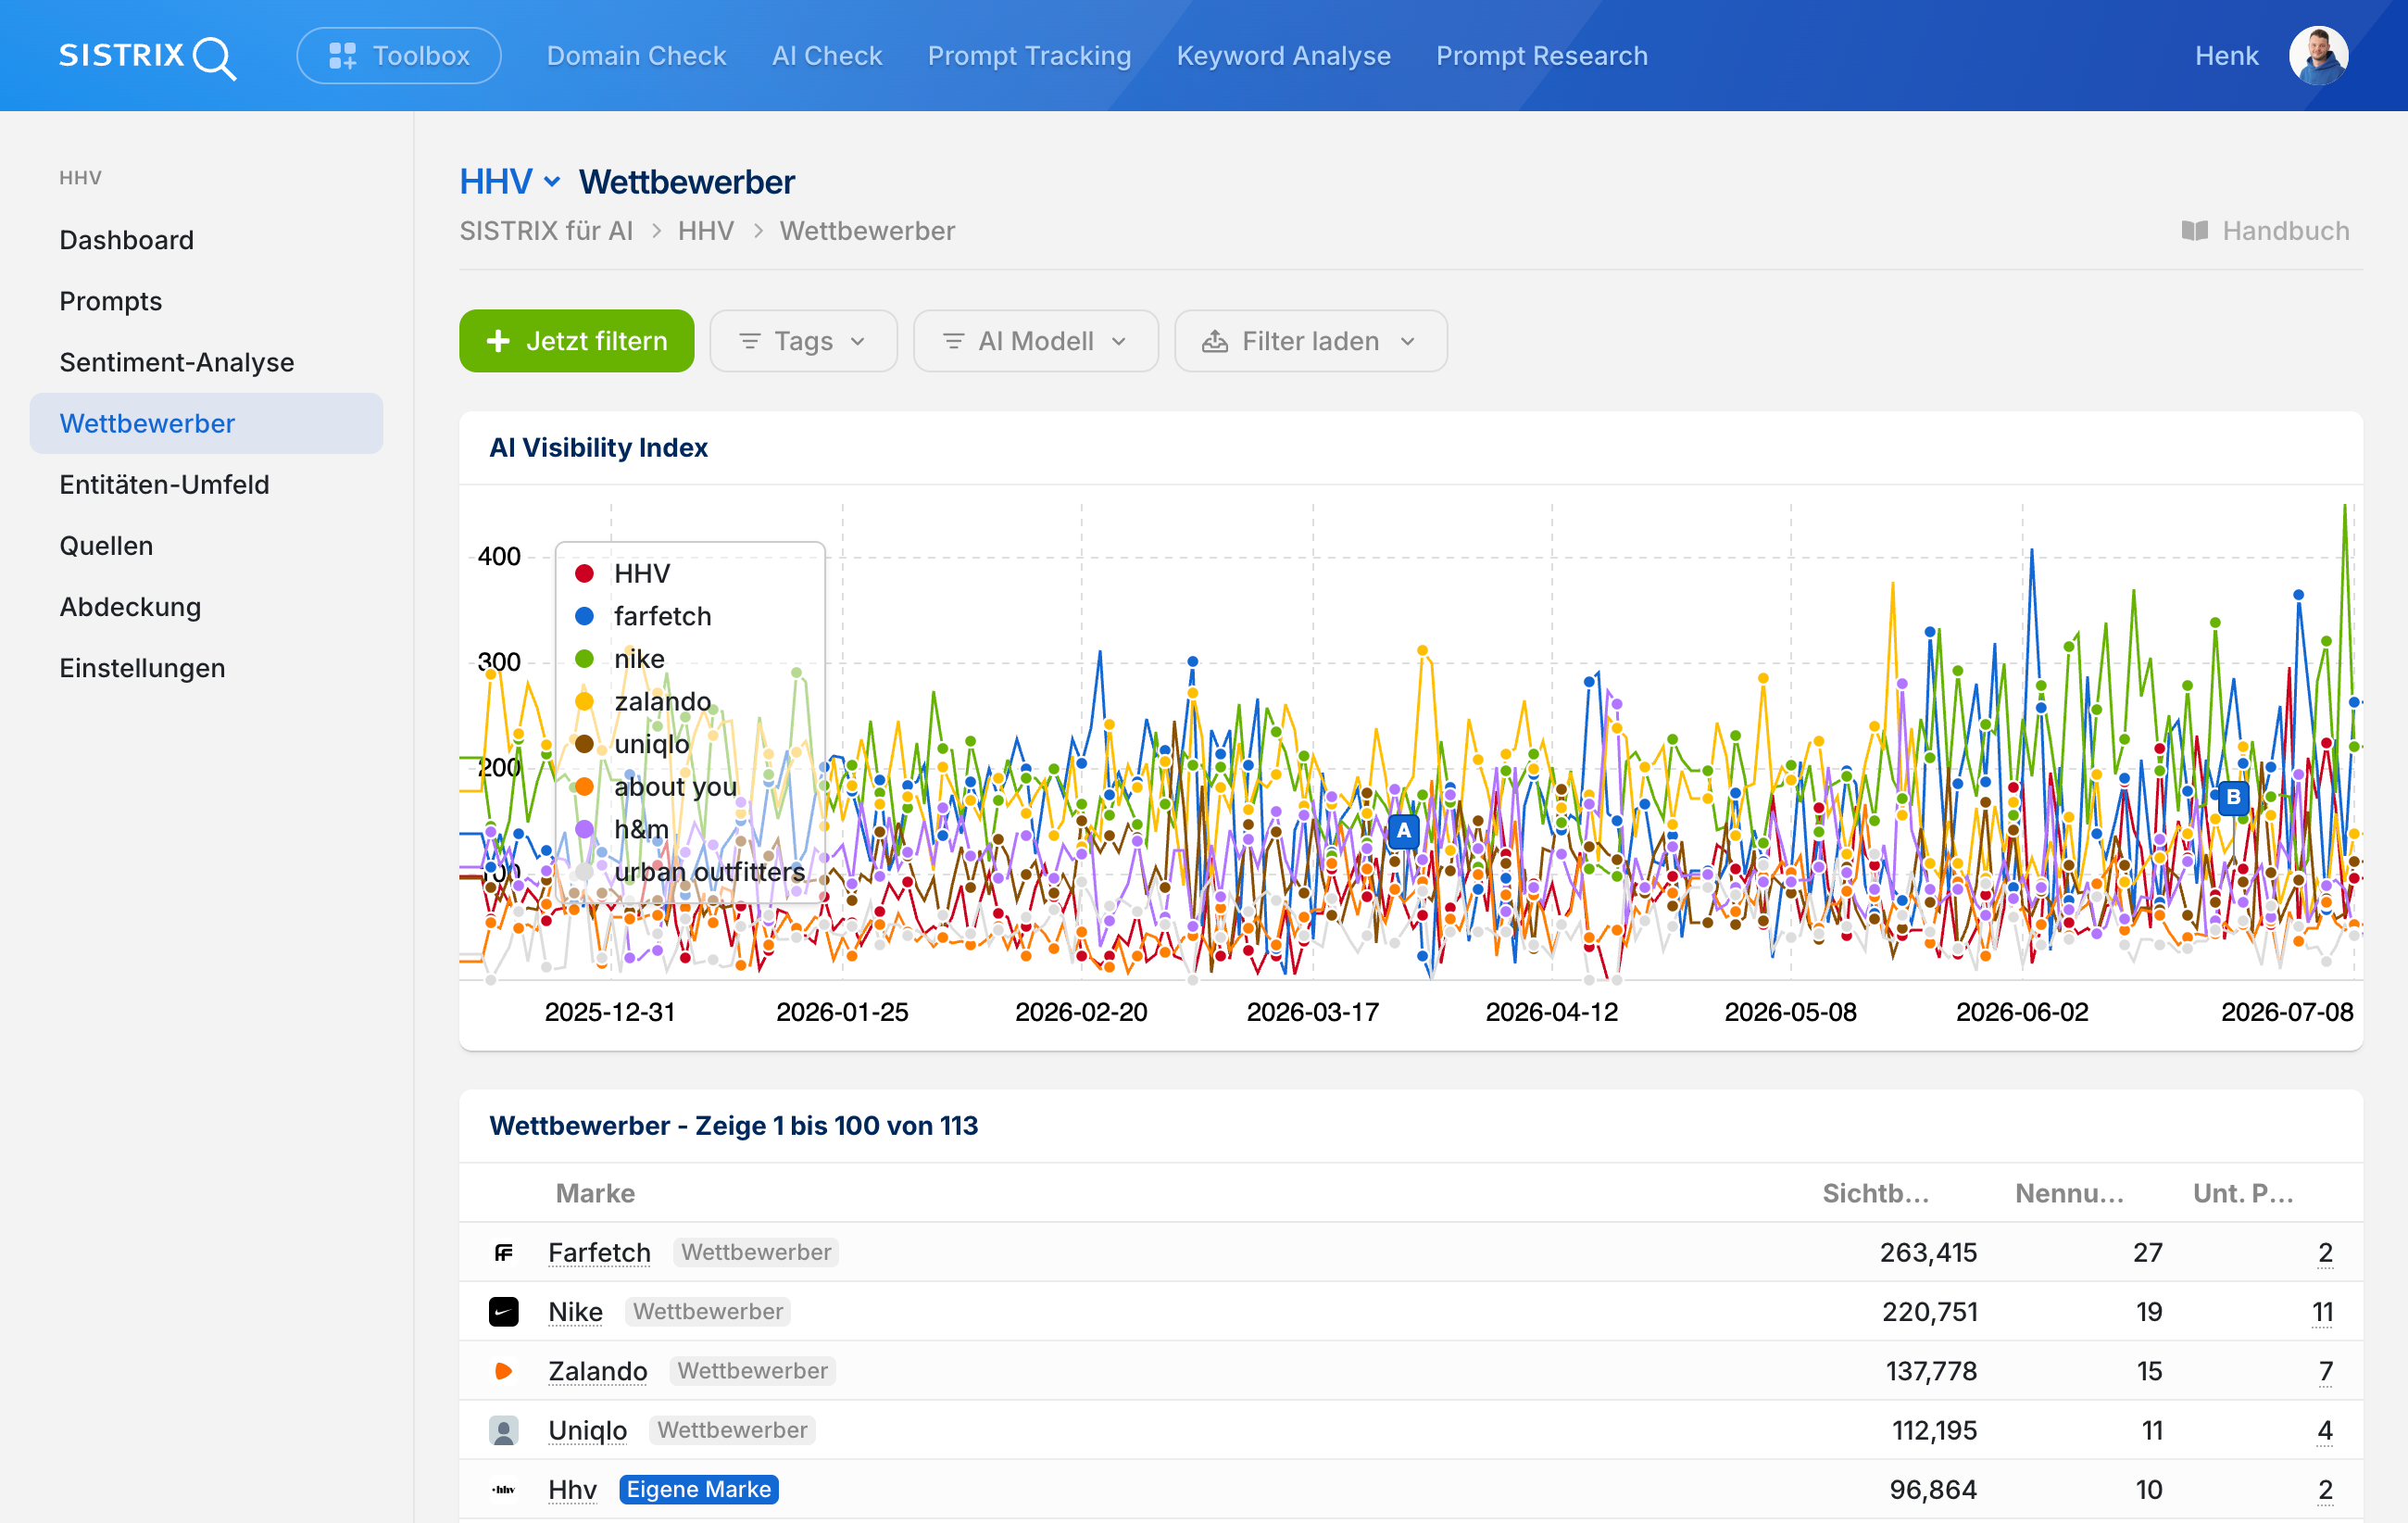Expand the HHV project dropdown
Image resolution: width=2408 pixels, height=1523 pixels.
coord(509,182)
